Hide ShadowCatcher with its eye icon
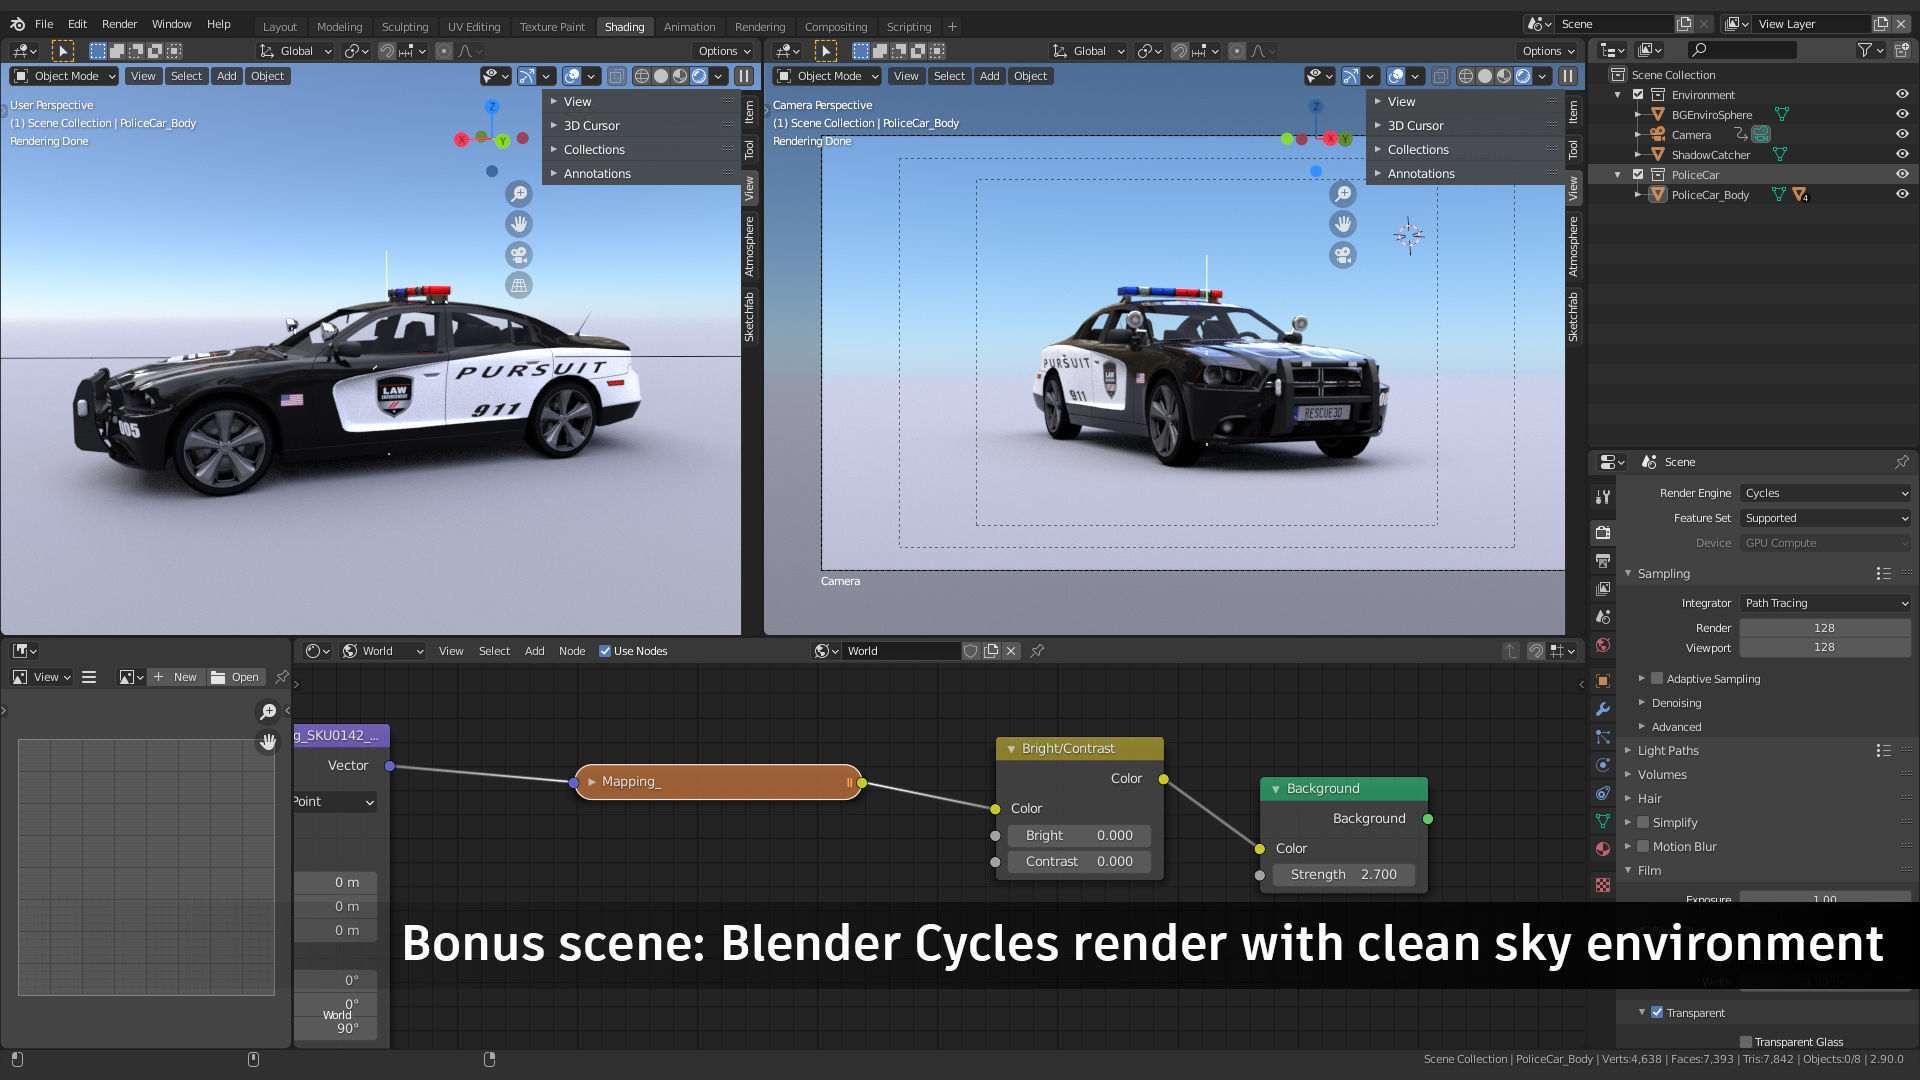 coord(1902,154)
